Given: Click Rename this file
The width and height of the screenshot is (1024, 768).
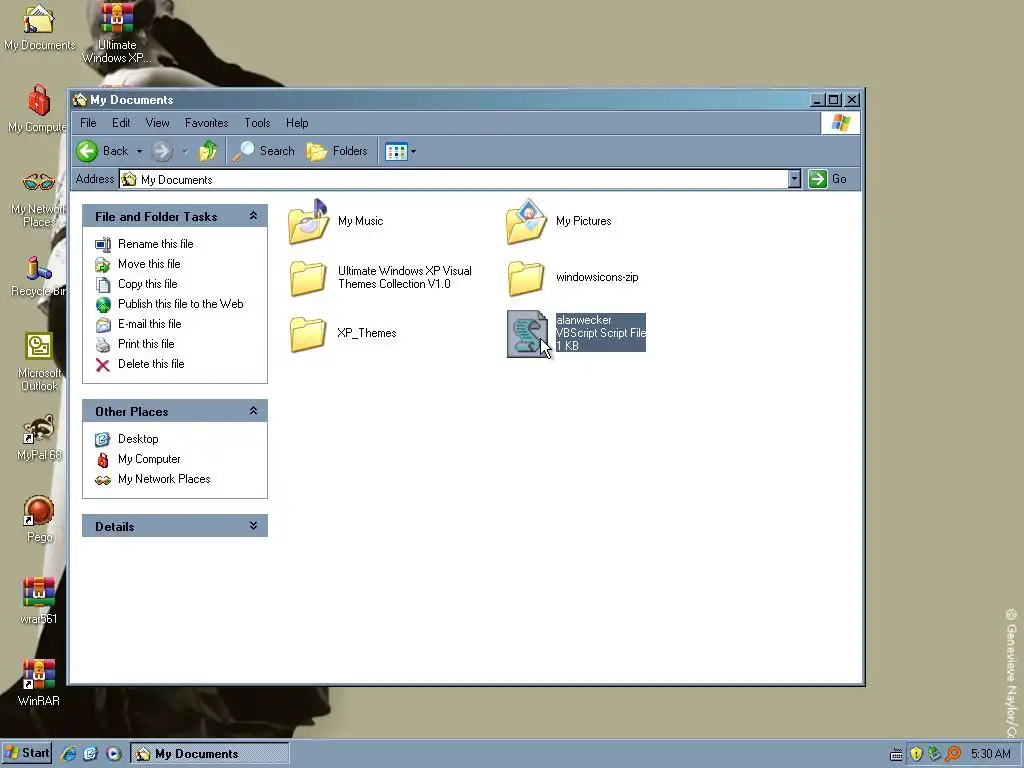Looking at the screenshot, I should 155,244.
